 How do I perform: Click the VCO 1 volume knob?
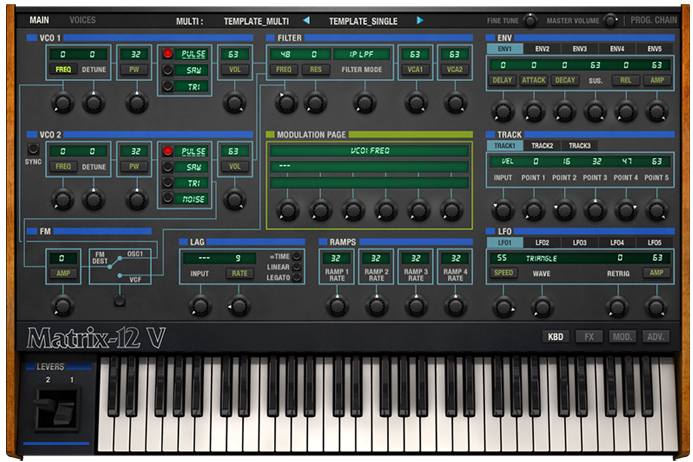point(234,103)
